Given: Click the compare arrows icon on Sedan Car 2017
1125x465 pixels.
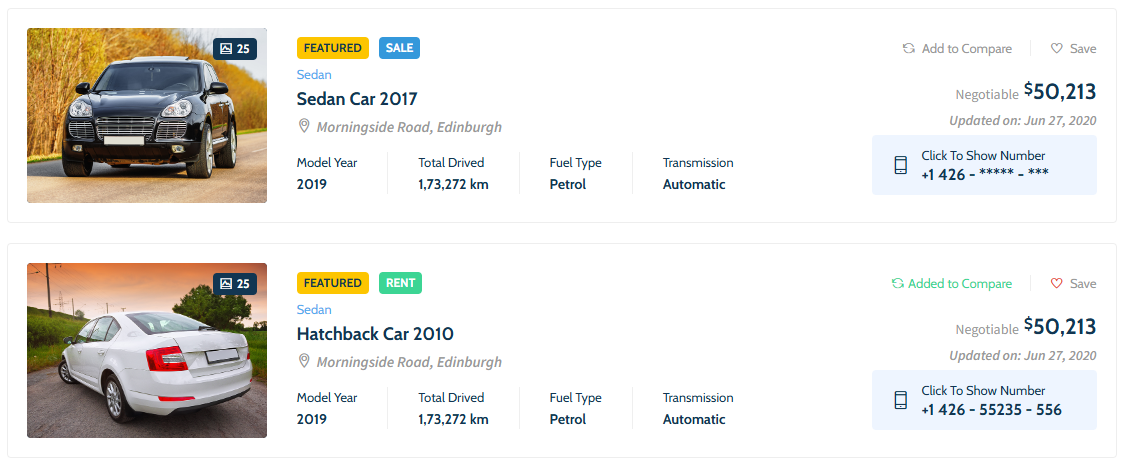Looking at the screenshot, I should (x=908, y=48).
